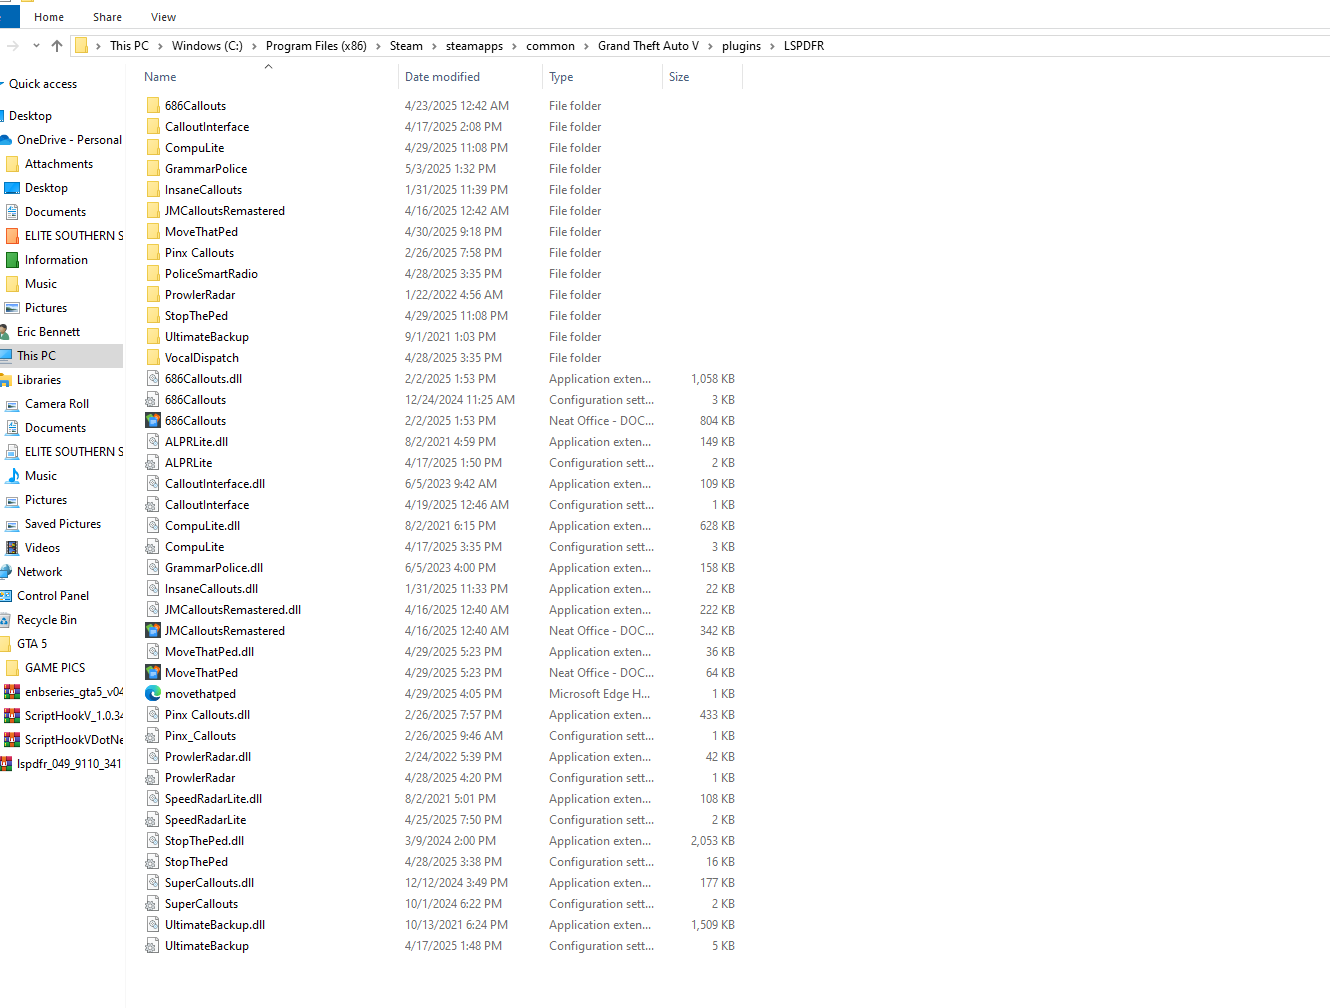This screenshot has height=1008, width=1330.
Task: Open the Home ribbon tab
Action: pyautogui.click(x=49, y=17)
